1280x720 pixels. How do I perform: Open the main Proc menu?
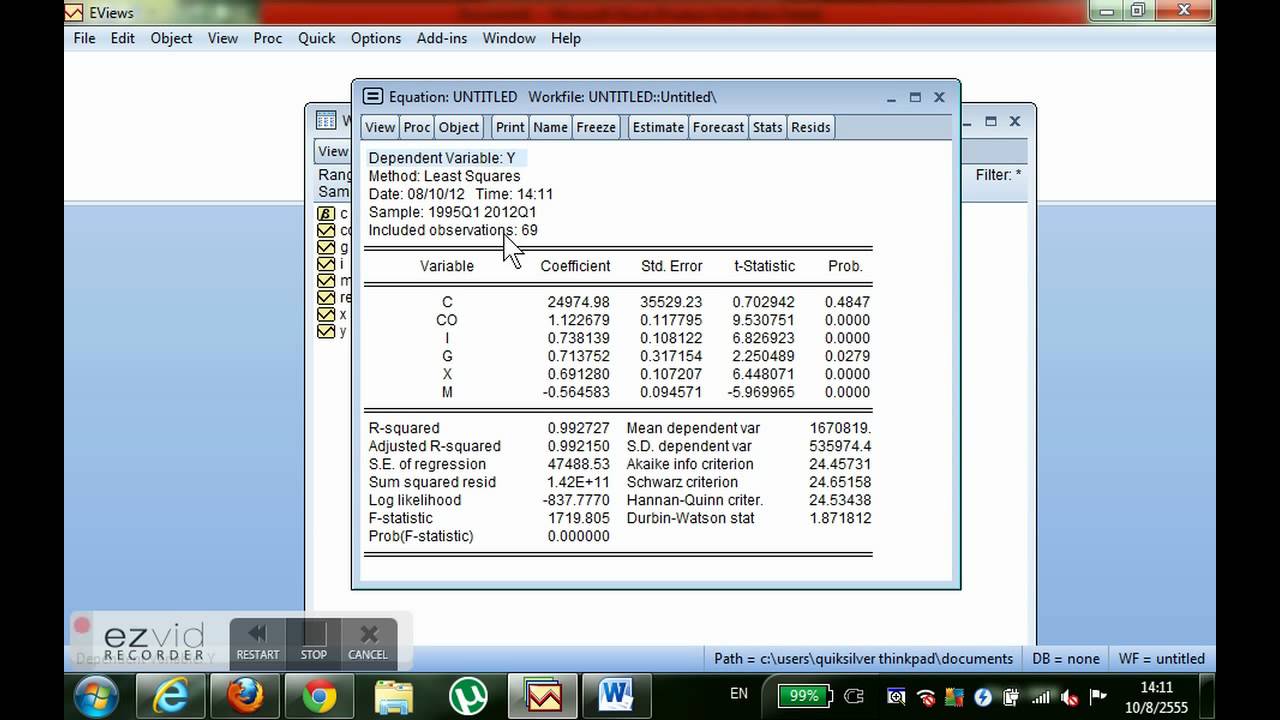coord(268,38)
